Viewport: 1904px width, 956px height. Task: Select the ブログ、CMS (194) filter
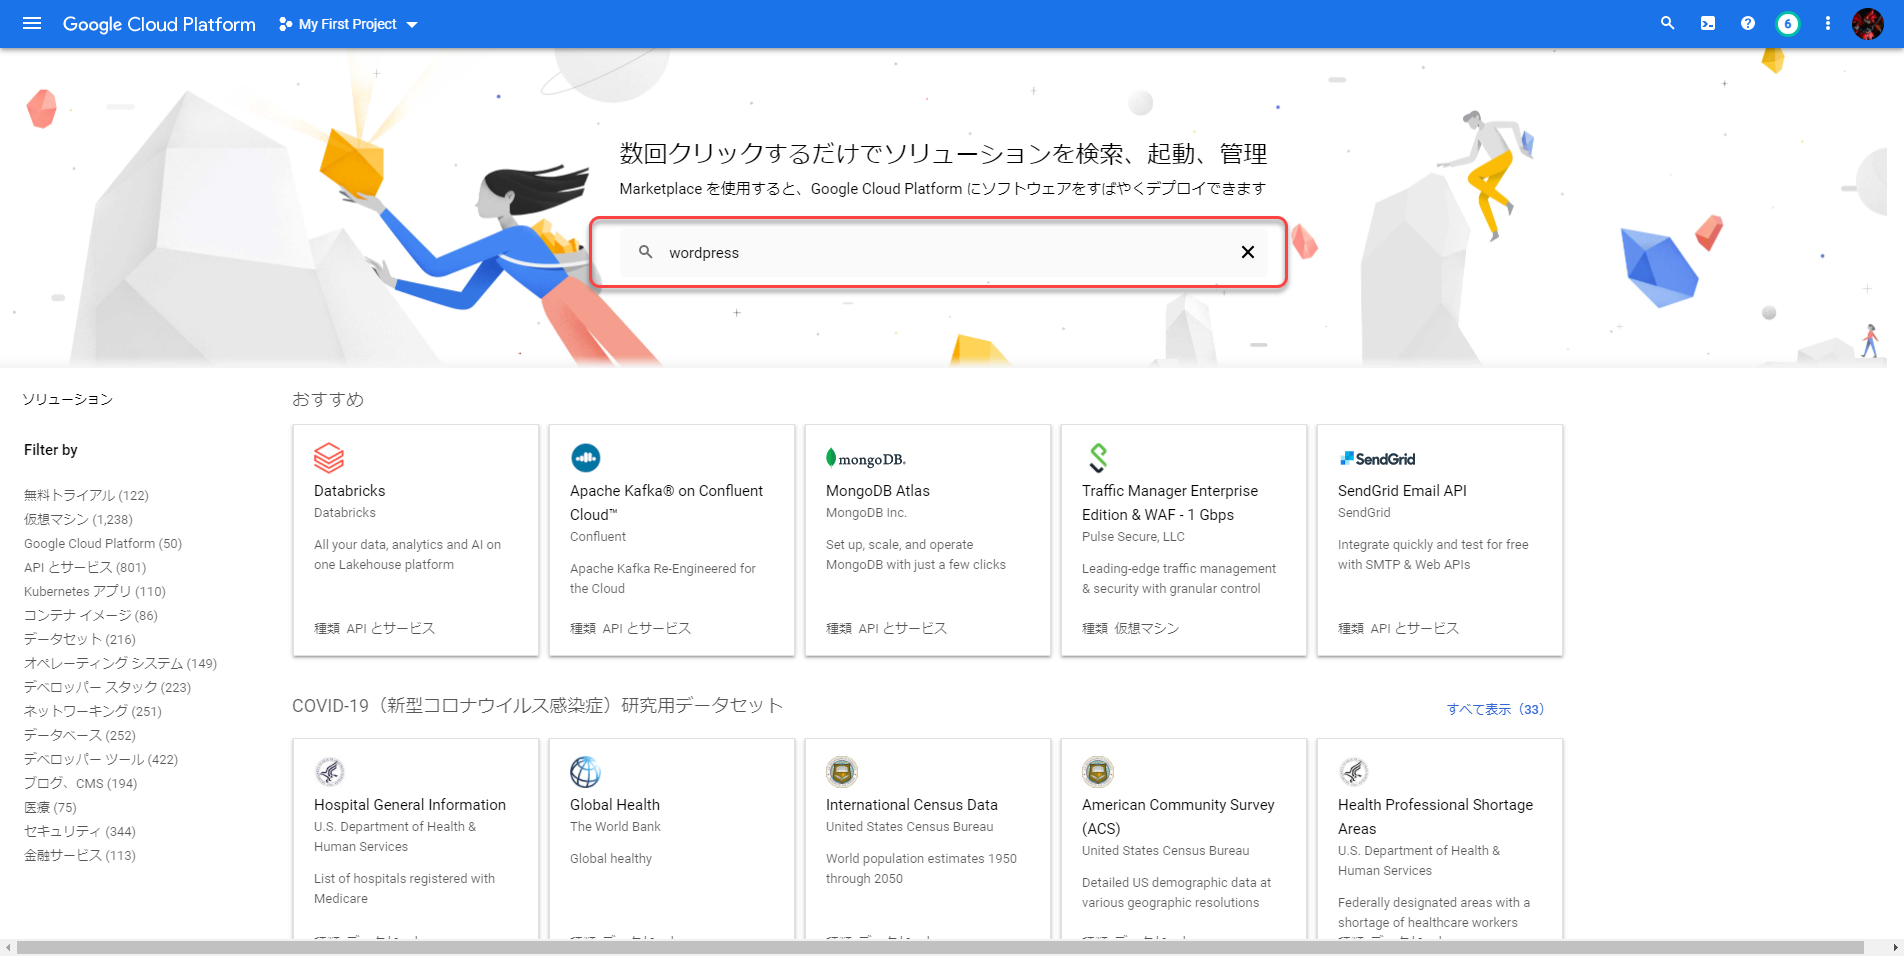[x=81, y=783]
